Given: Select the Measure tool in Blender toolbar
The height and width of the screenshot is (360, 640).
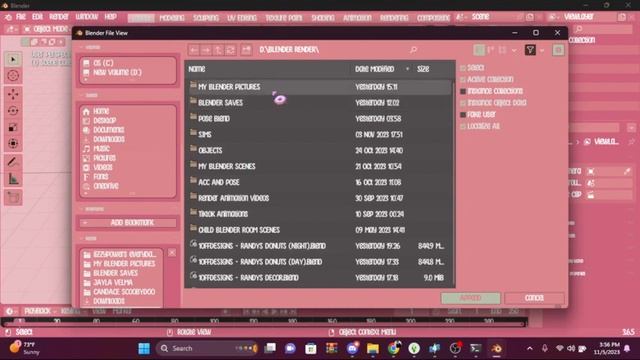Looking at the screenshot, I should click(x=13, y=179).
